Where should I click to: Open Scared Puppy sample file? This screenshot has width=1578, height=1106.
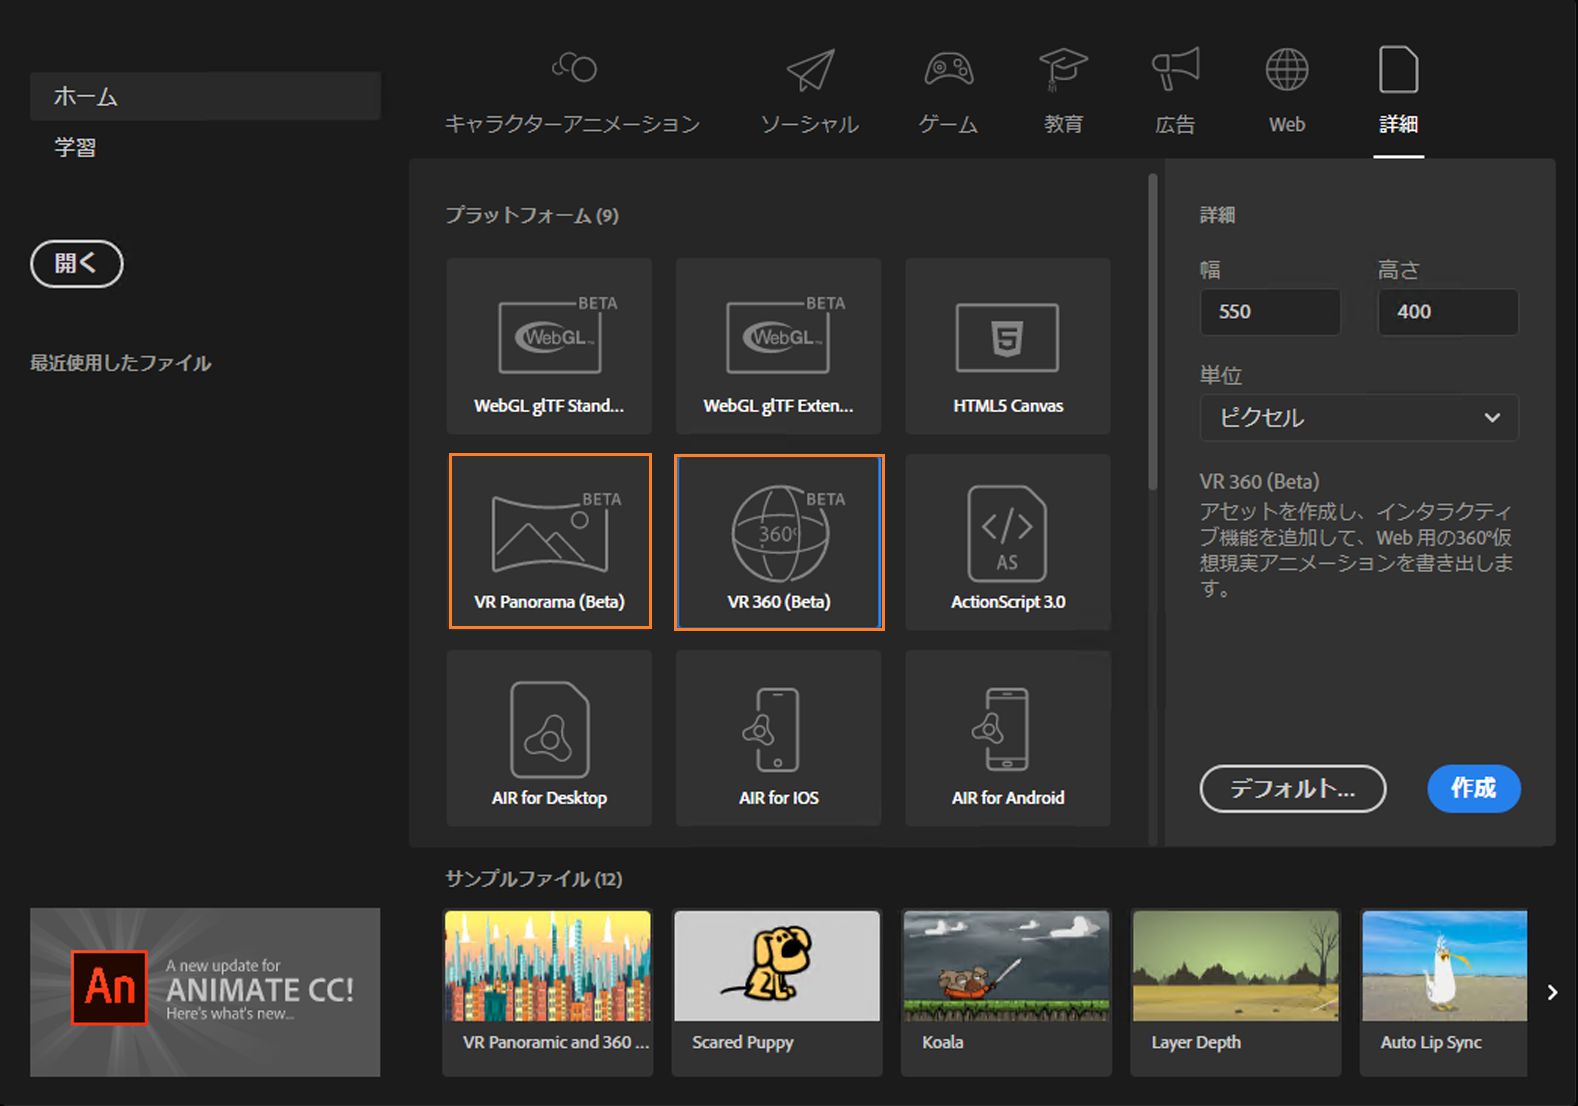point(777,992)
